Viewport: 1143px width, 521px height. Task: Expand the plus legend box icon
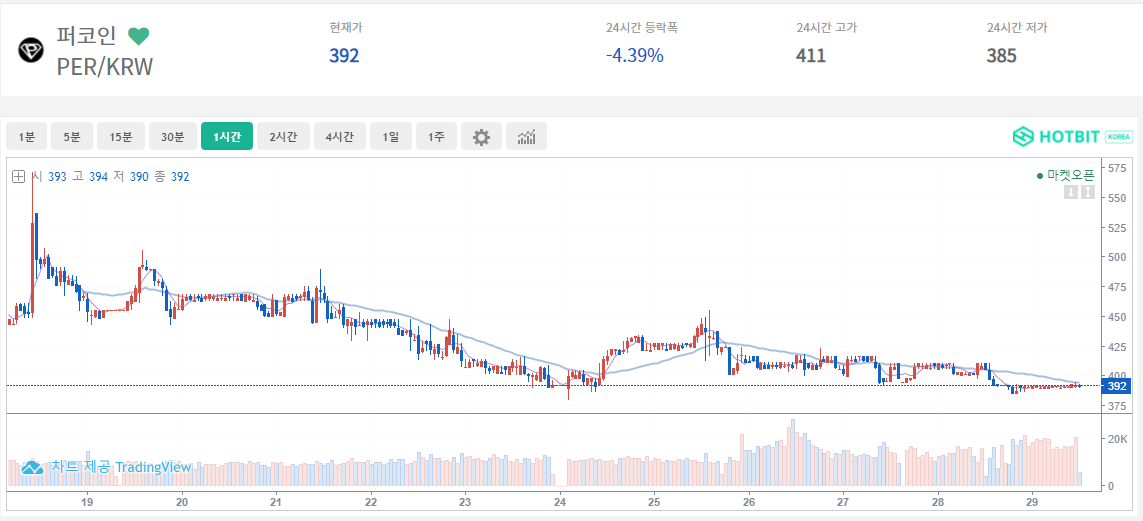pos(19,176)
